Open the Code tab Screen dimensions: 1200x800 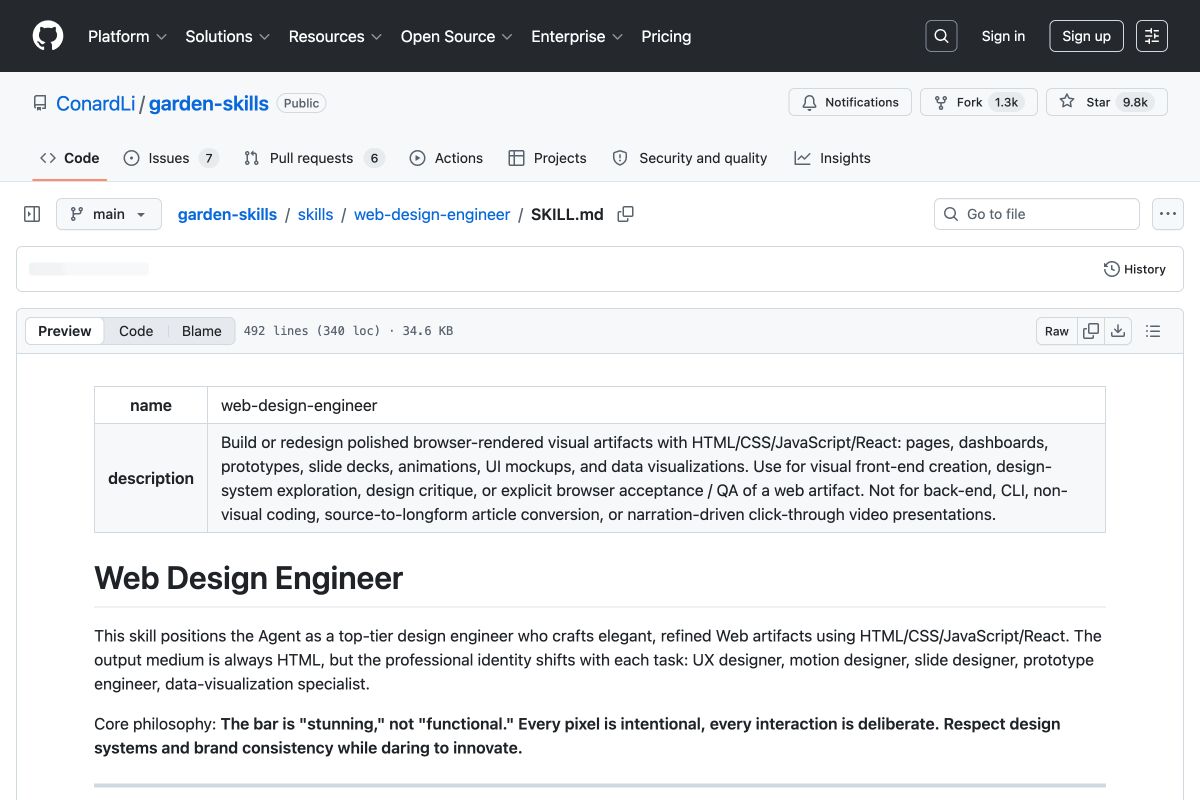tap(70, 158)
